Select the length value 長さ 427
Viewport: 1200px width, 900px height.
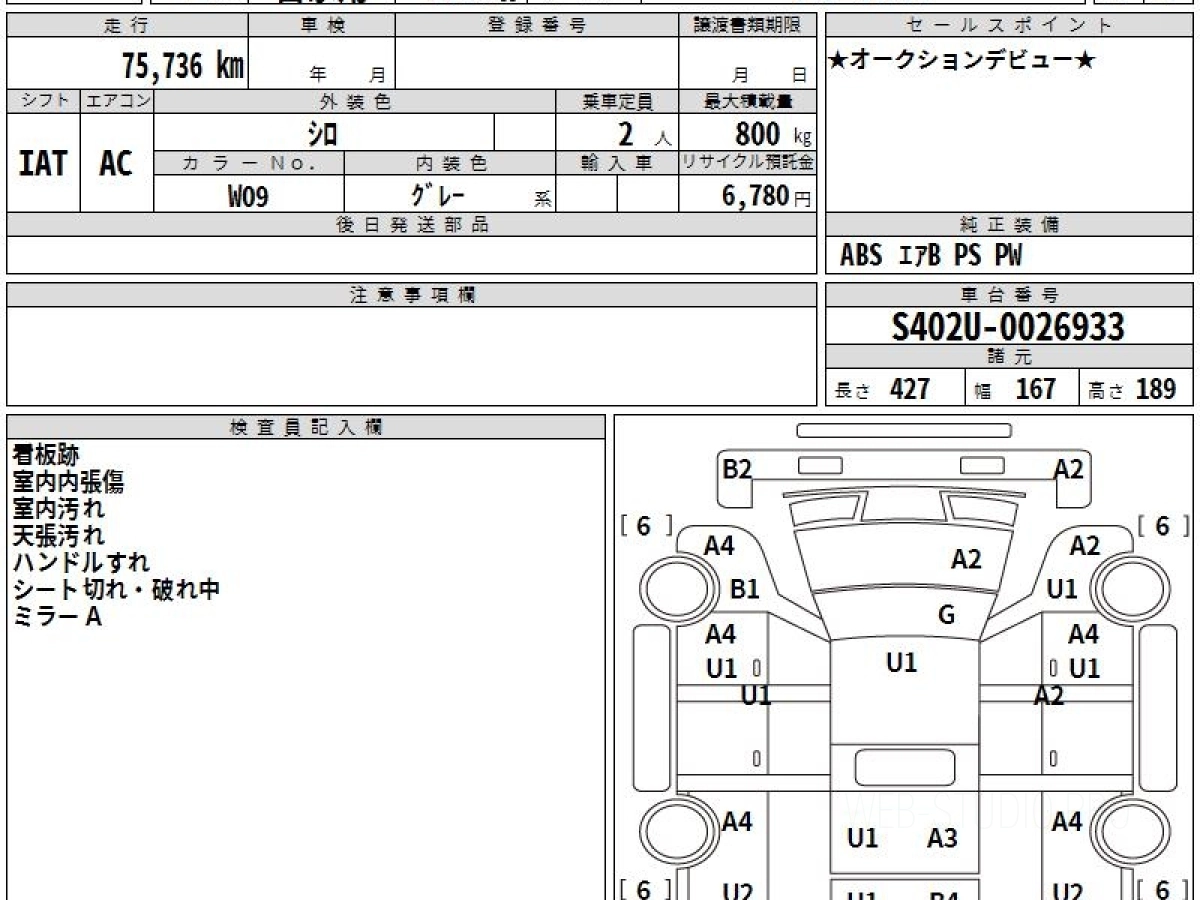click(882, 389)
